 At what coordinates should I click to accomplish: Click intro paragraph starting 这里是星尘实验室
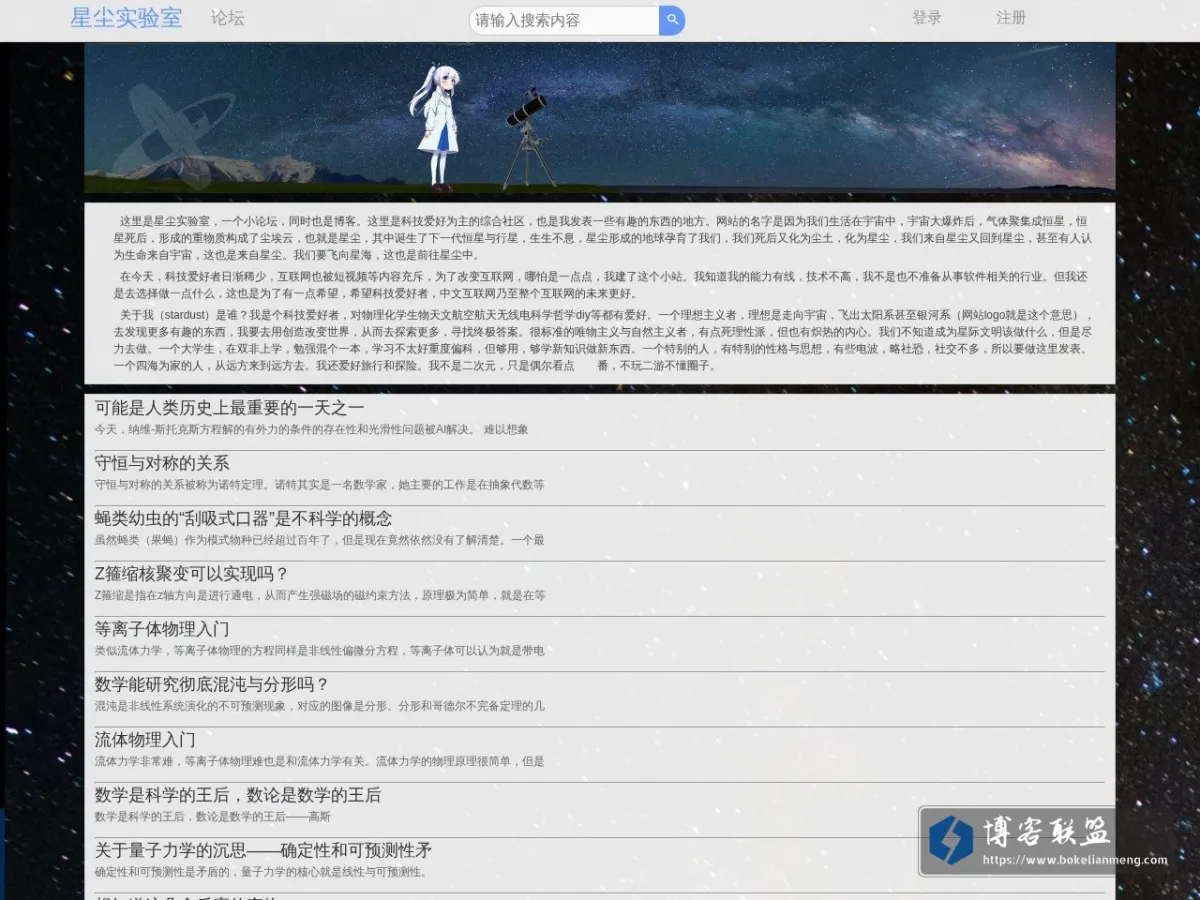point(602,238)
